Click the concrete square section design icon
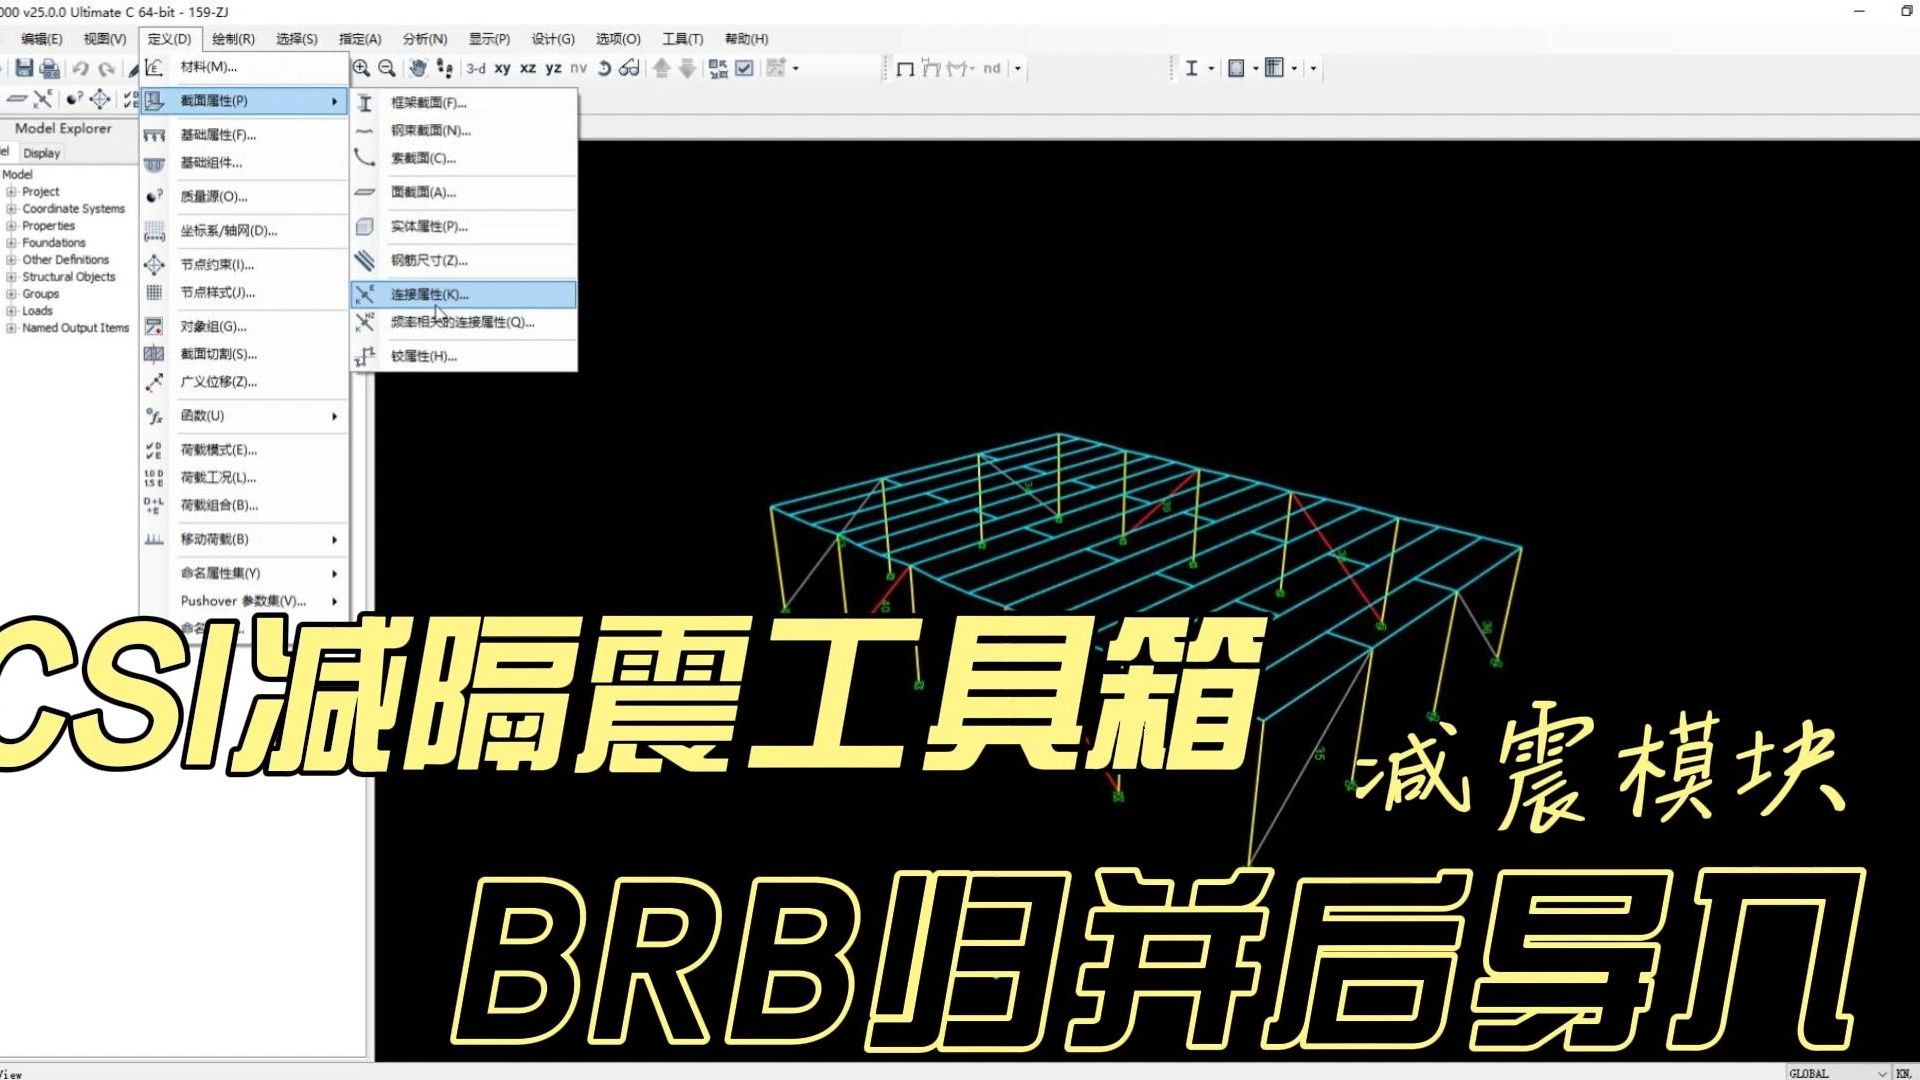 pos(1236,68)
